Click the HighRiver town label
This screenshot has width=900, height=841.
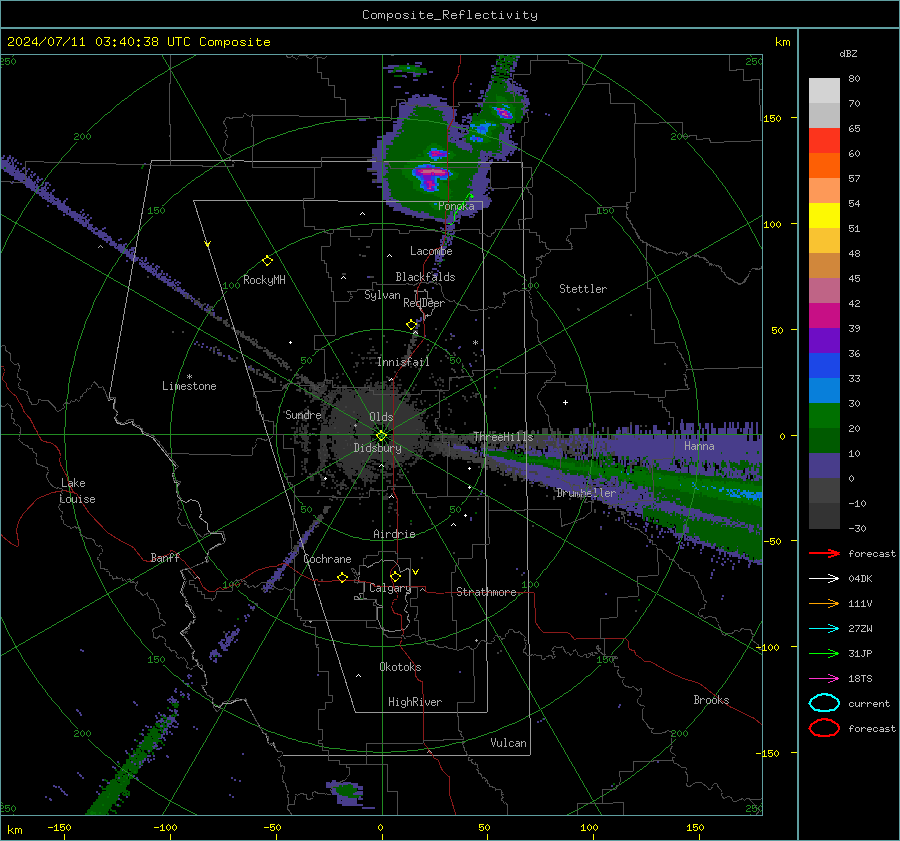point(415,702)
